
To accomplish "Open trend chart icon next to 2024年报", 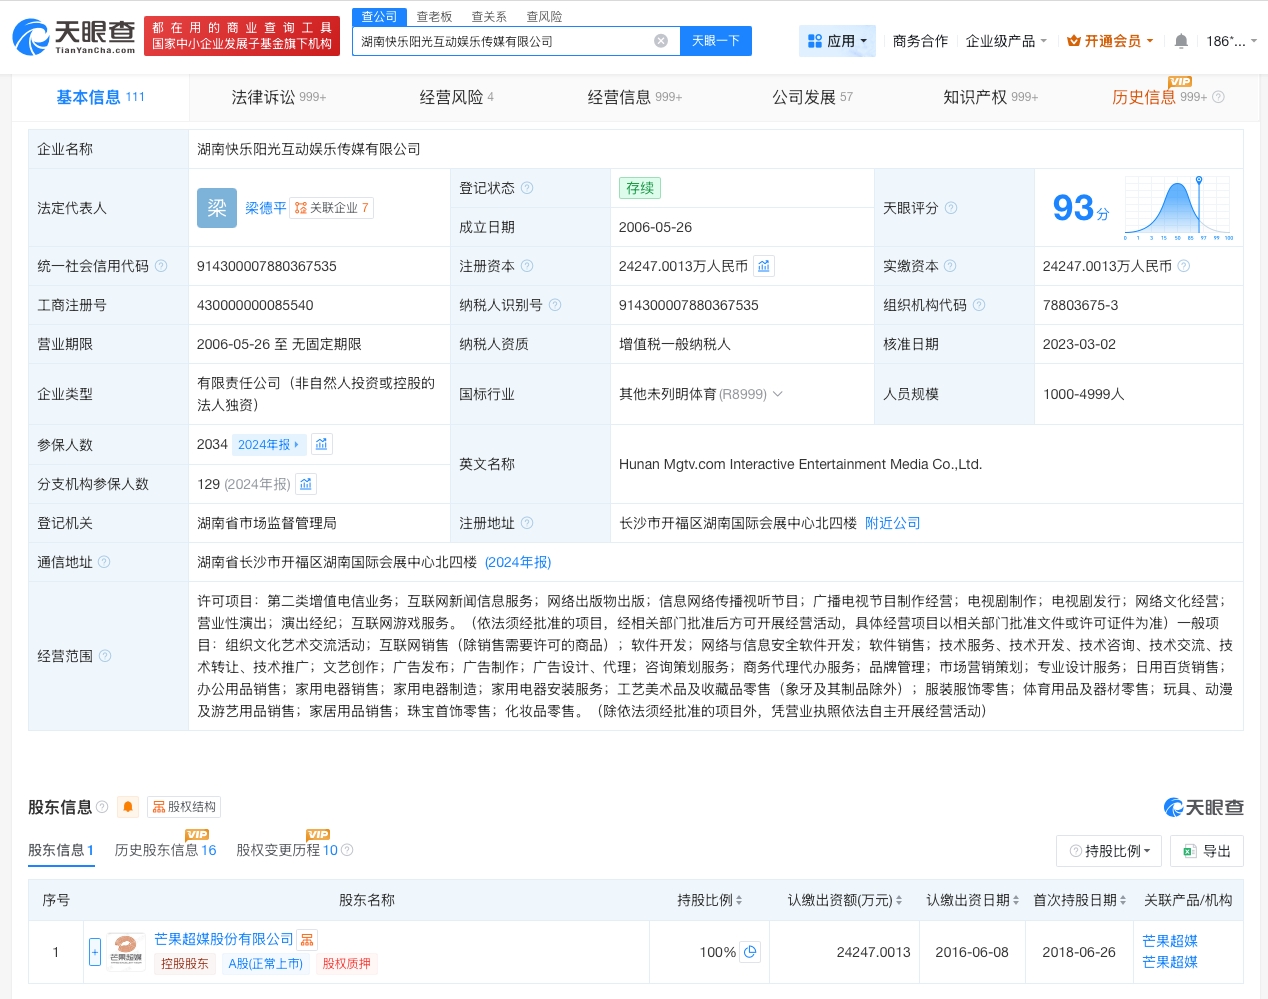I will [321, 444].
